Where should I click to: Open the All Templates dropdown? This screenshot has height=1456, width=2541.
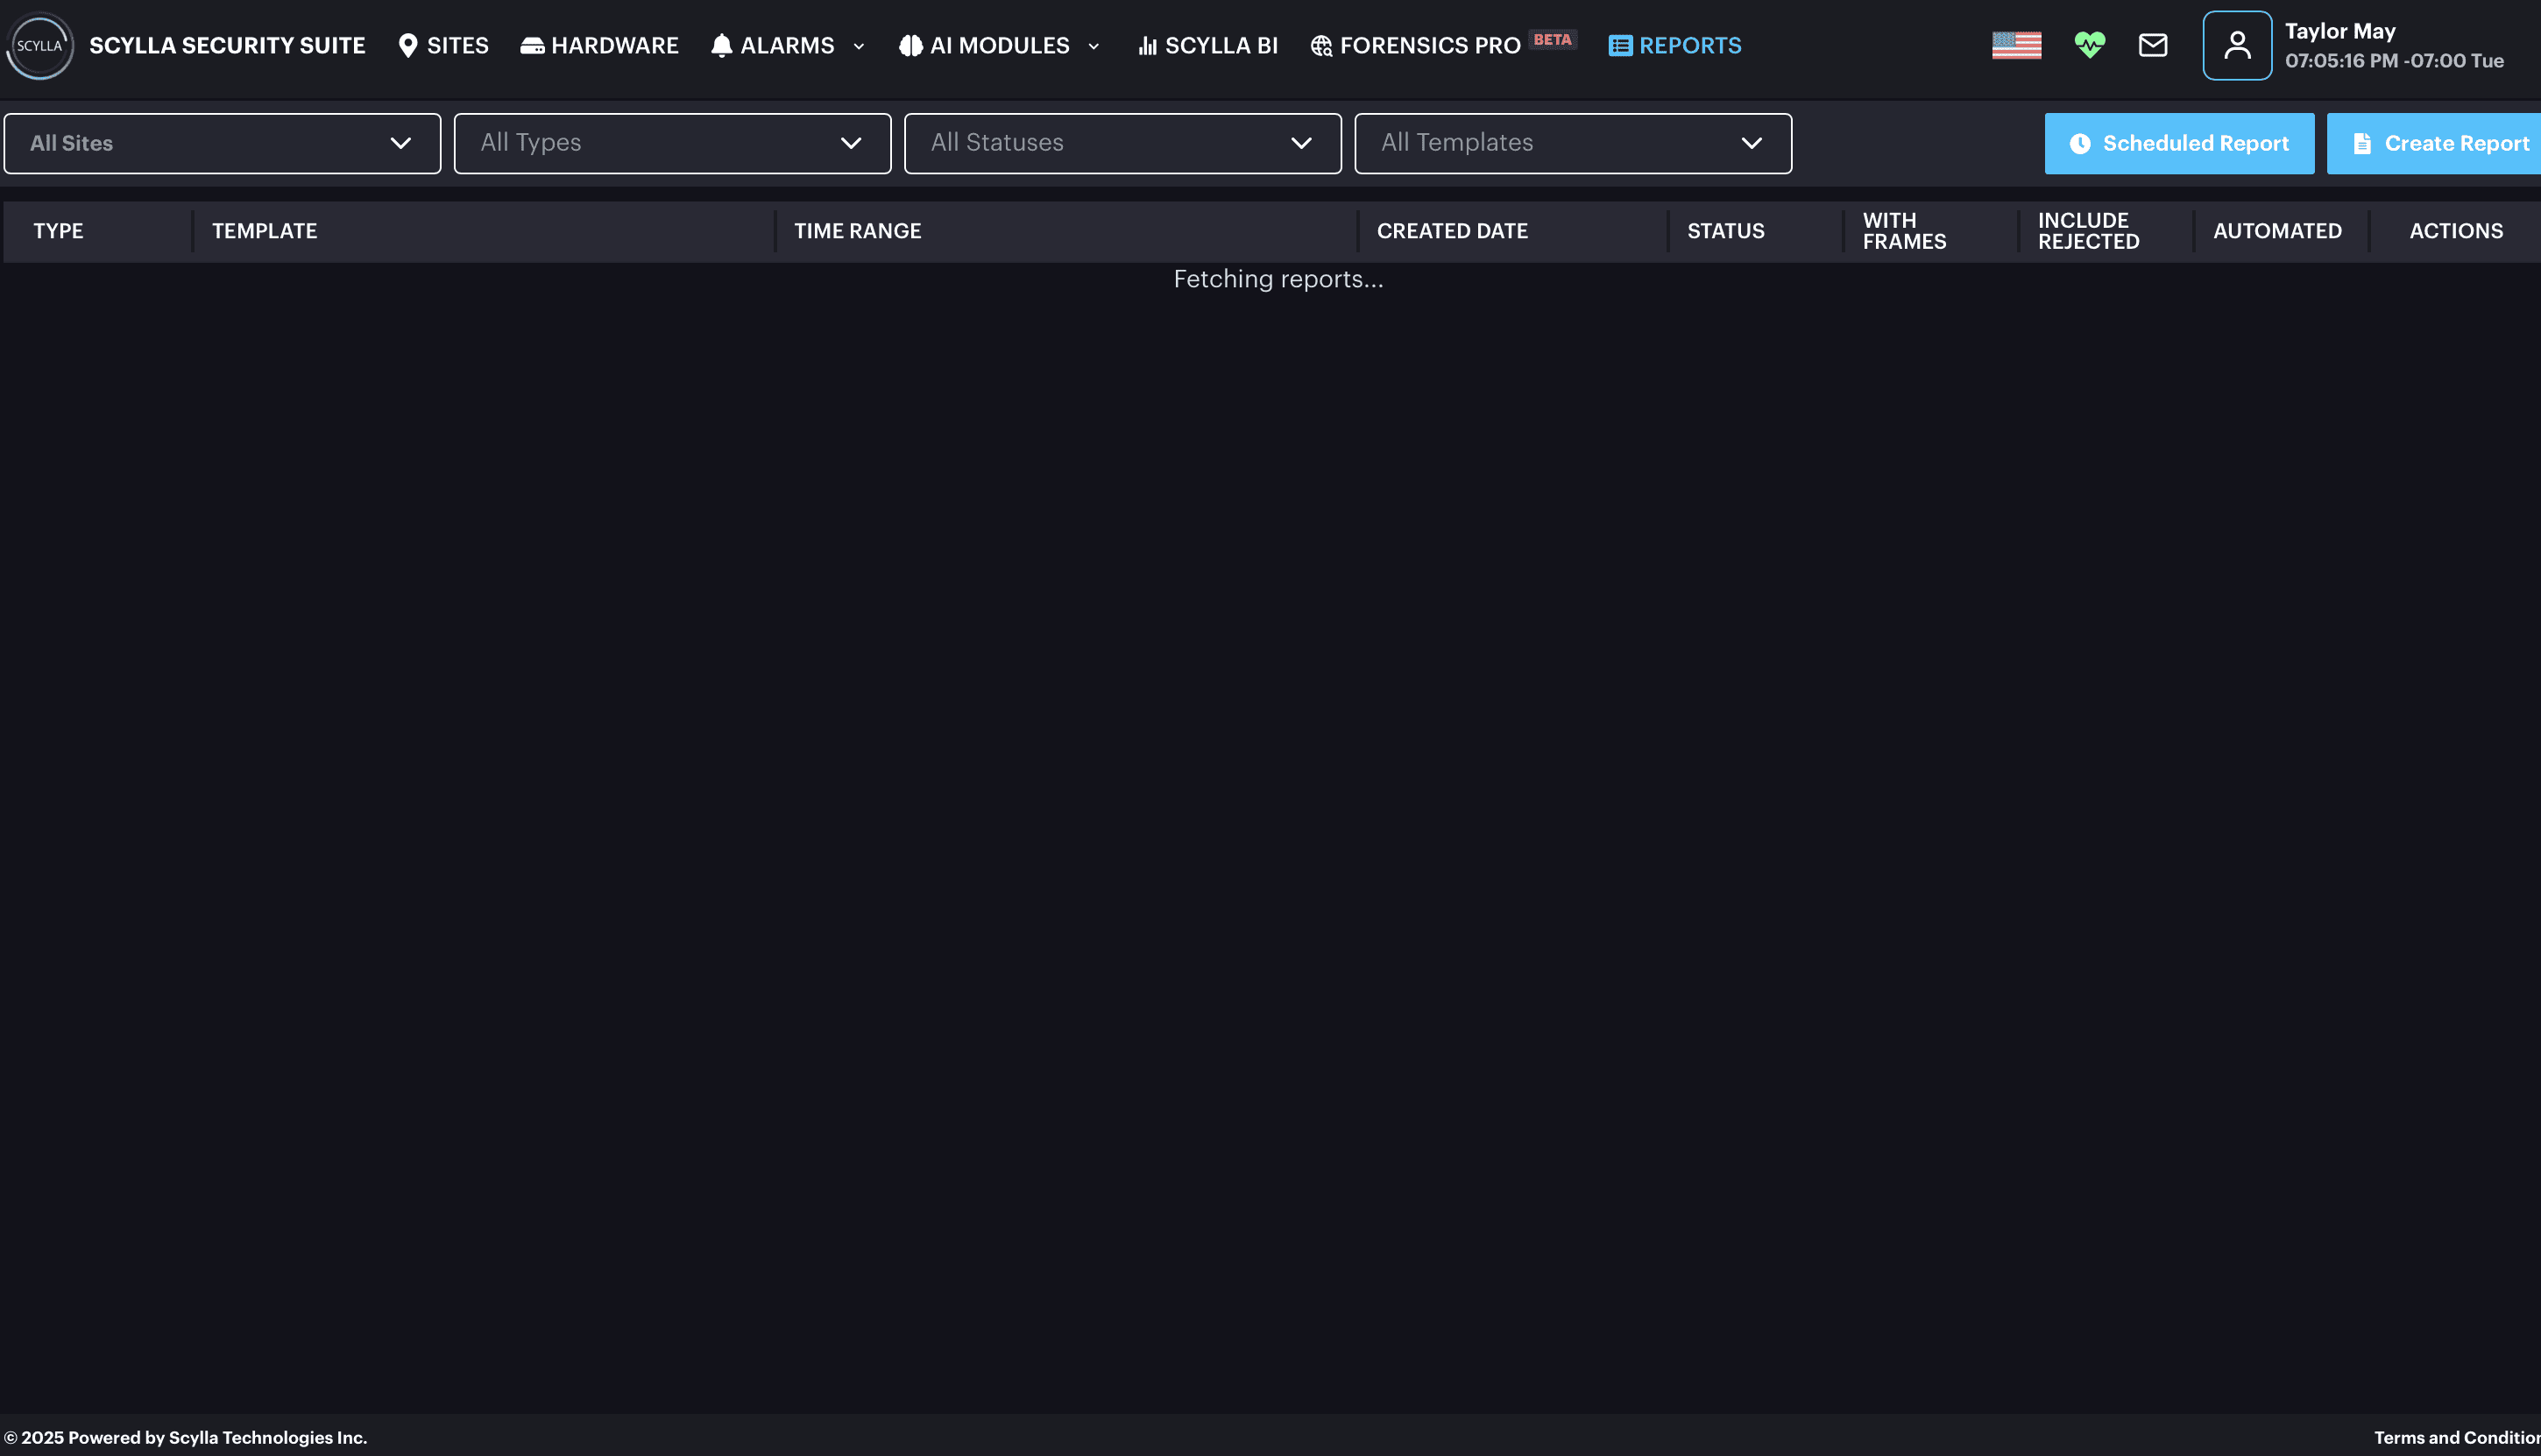1573,143
